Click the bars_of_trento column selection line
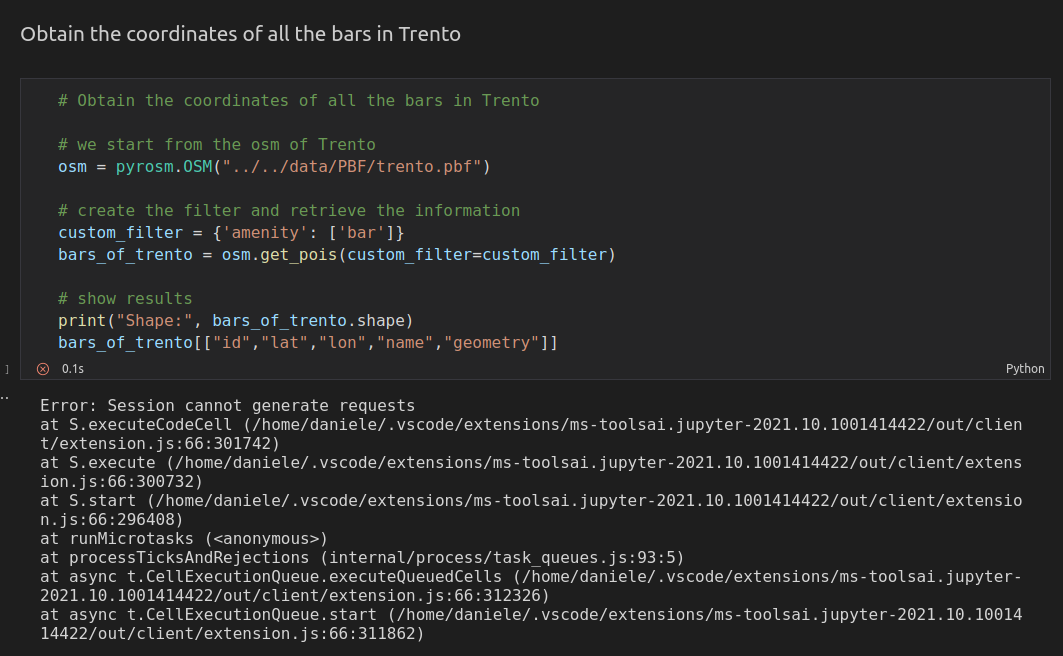 click(308, 343)
